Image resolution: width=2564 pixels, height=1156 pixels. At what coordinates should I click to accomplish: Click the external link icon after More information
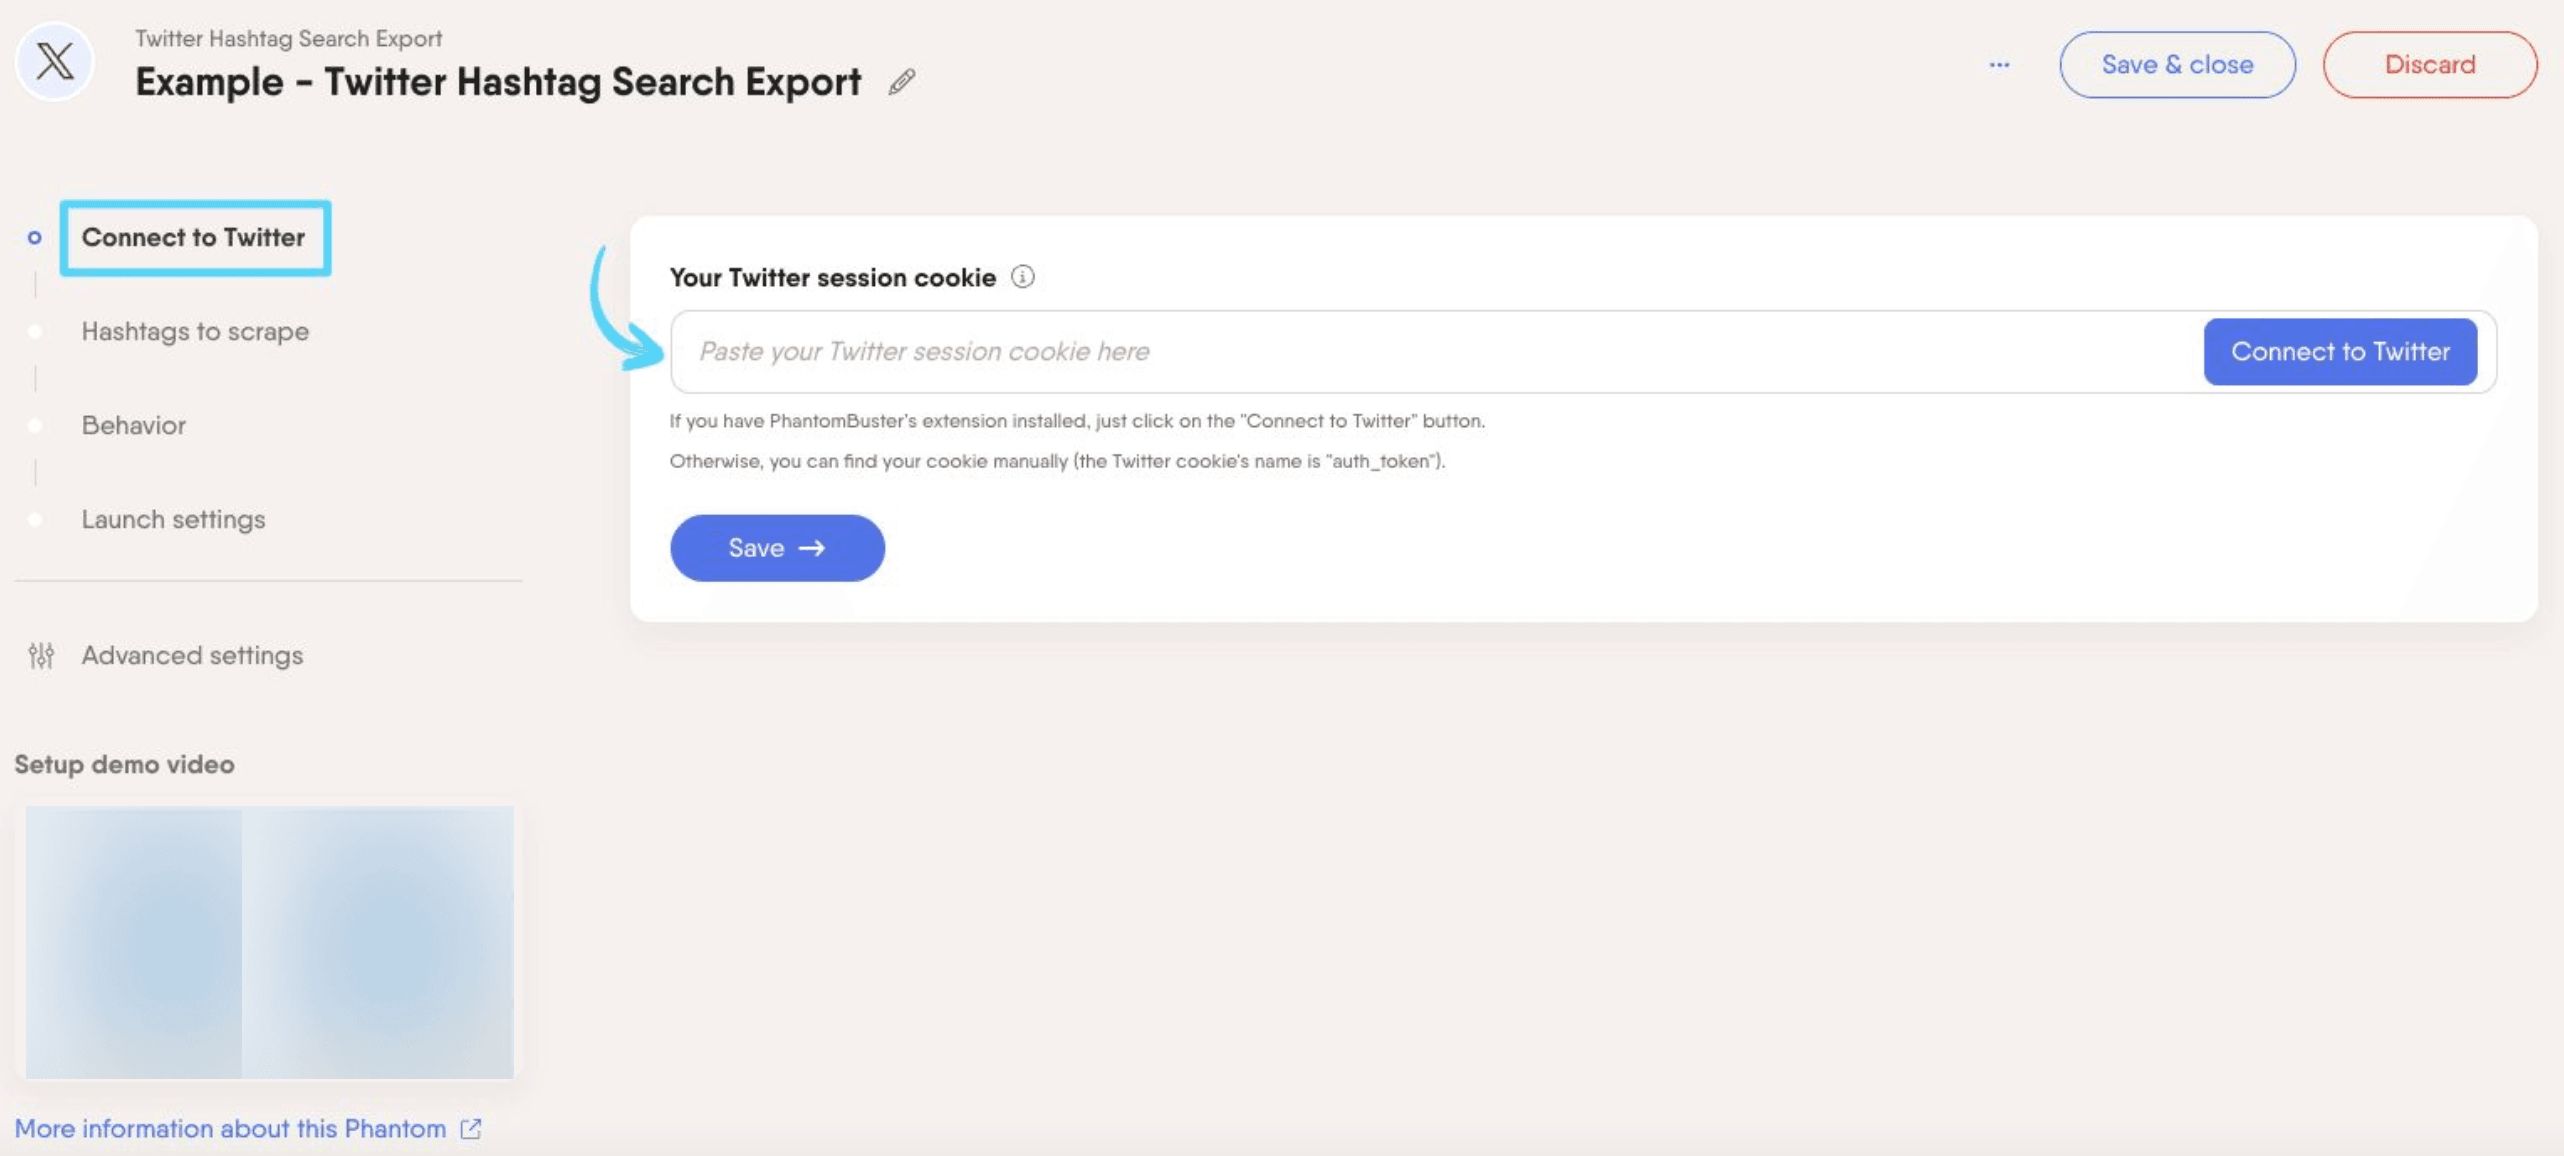click(x=471, y=1129)
